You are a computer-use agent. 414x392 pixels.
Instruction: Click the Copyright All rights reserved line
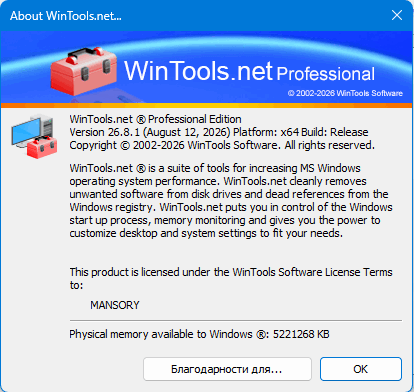click(222, 145)
